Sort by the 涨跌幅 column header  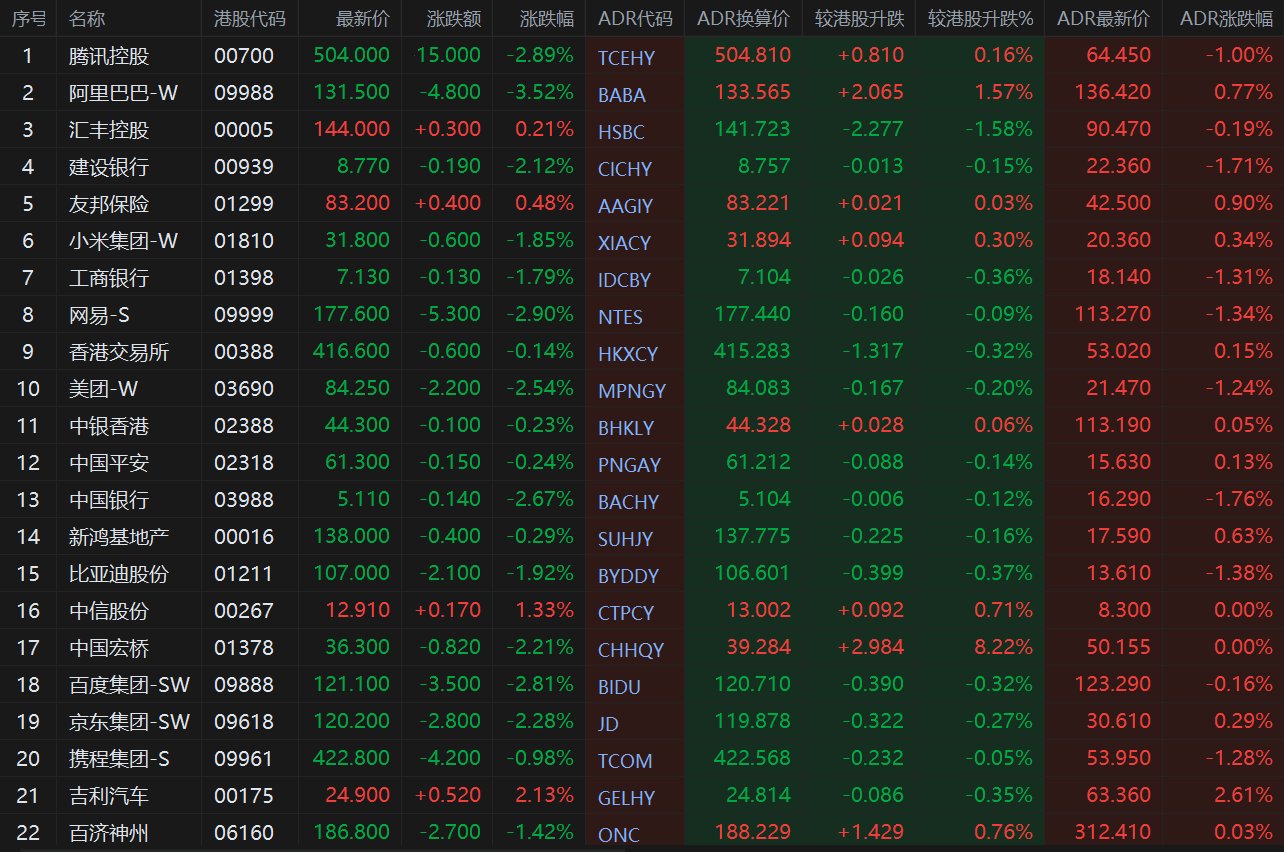coord(547,19)
